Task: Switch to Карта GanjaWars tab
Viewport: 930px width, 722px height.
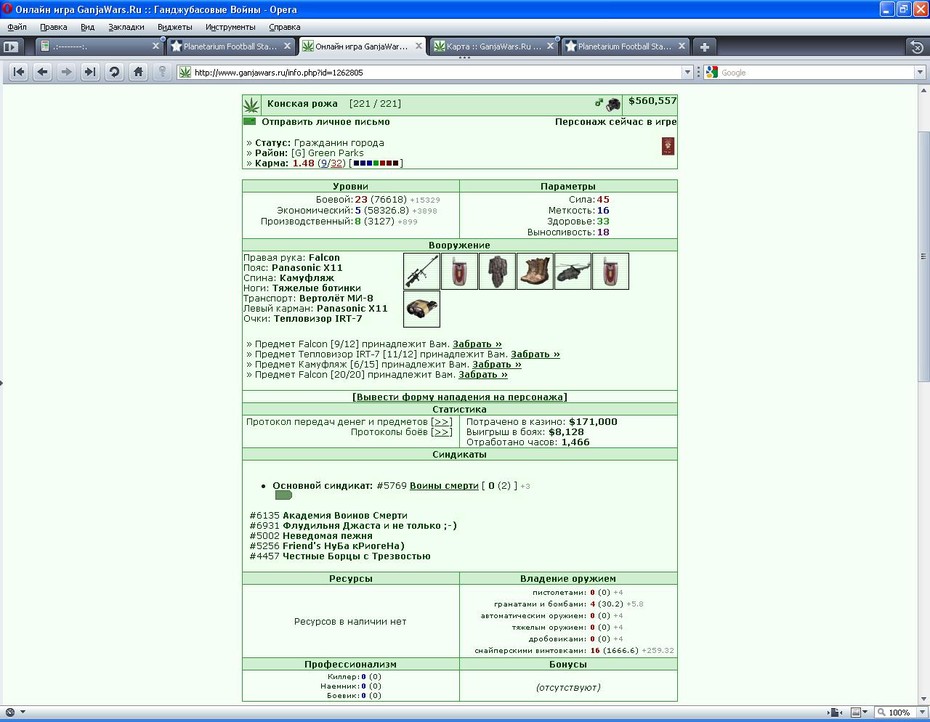Action: [x=493, y=46]
